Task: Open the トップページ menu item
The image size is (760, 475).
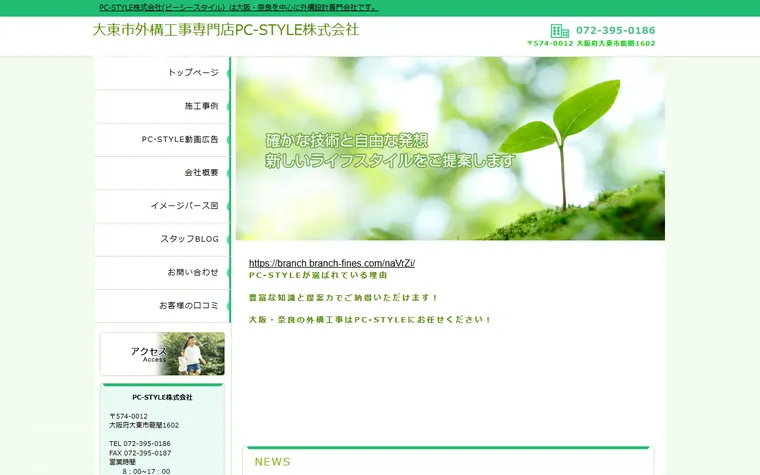Action: [x=163, y=73]
